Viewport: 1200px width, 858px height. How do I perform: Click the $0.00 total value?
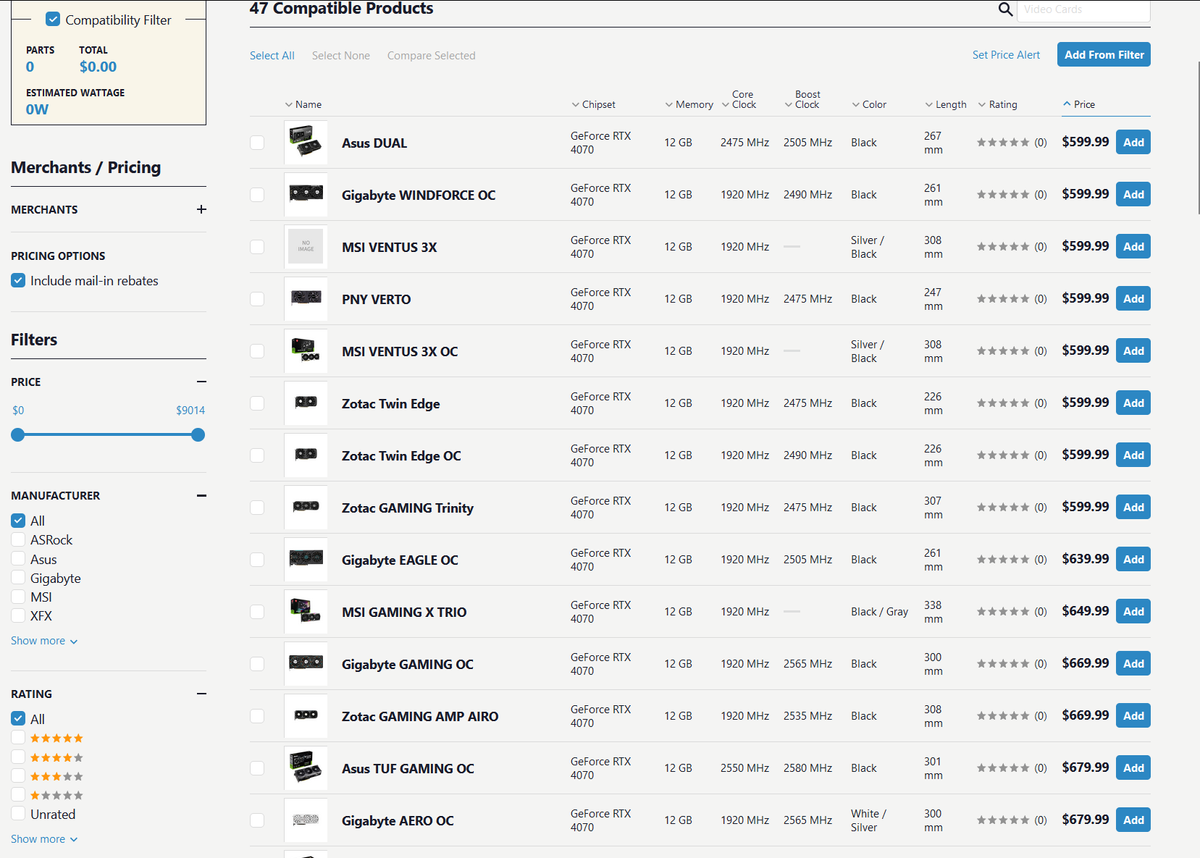tap(98, 67)
